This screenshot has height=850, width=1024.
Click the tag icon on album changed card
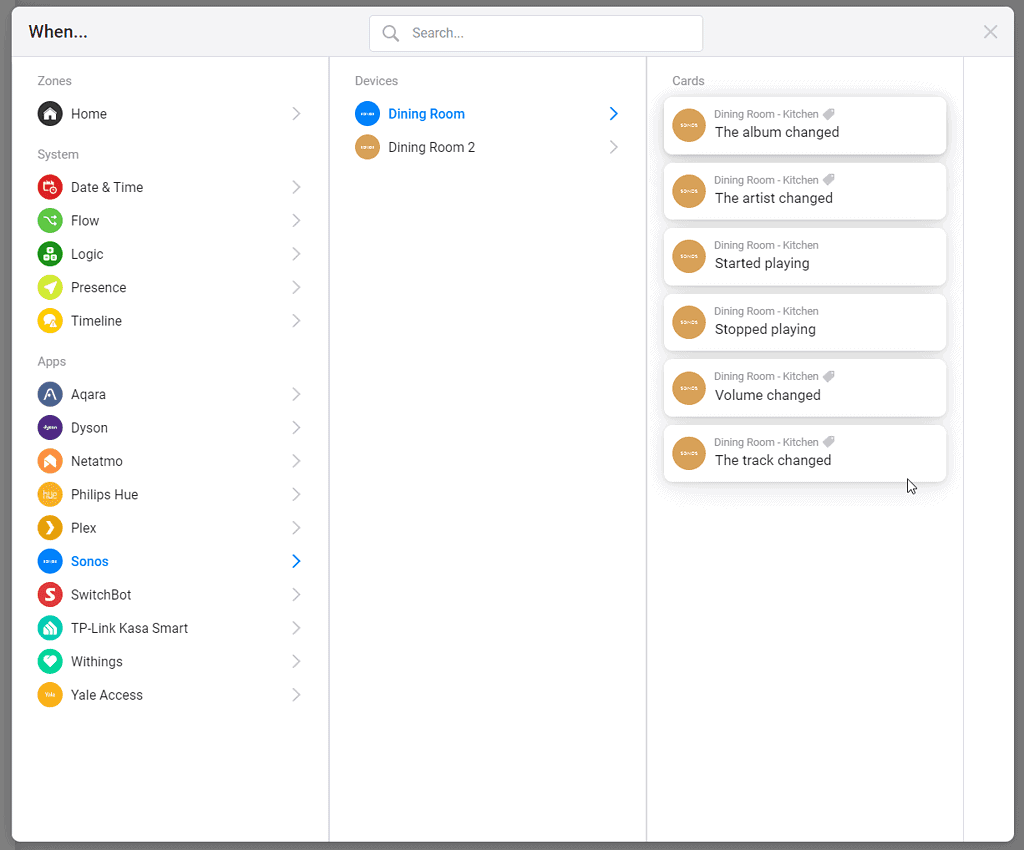pos(829,115)
